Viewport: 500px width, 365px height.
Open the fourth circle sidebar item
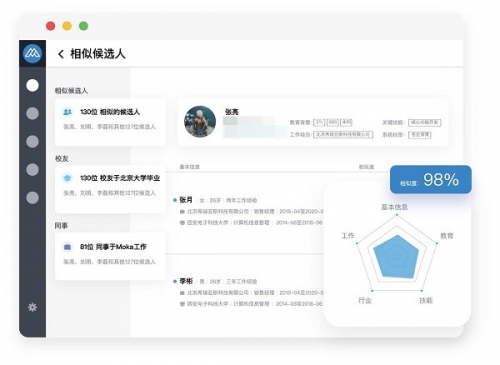tap(32, 169)
